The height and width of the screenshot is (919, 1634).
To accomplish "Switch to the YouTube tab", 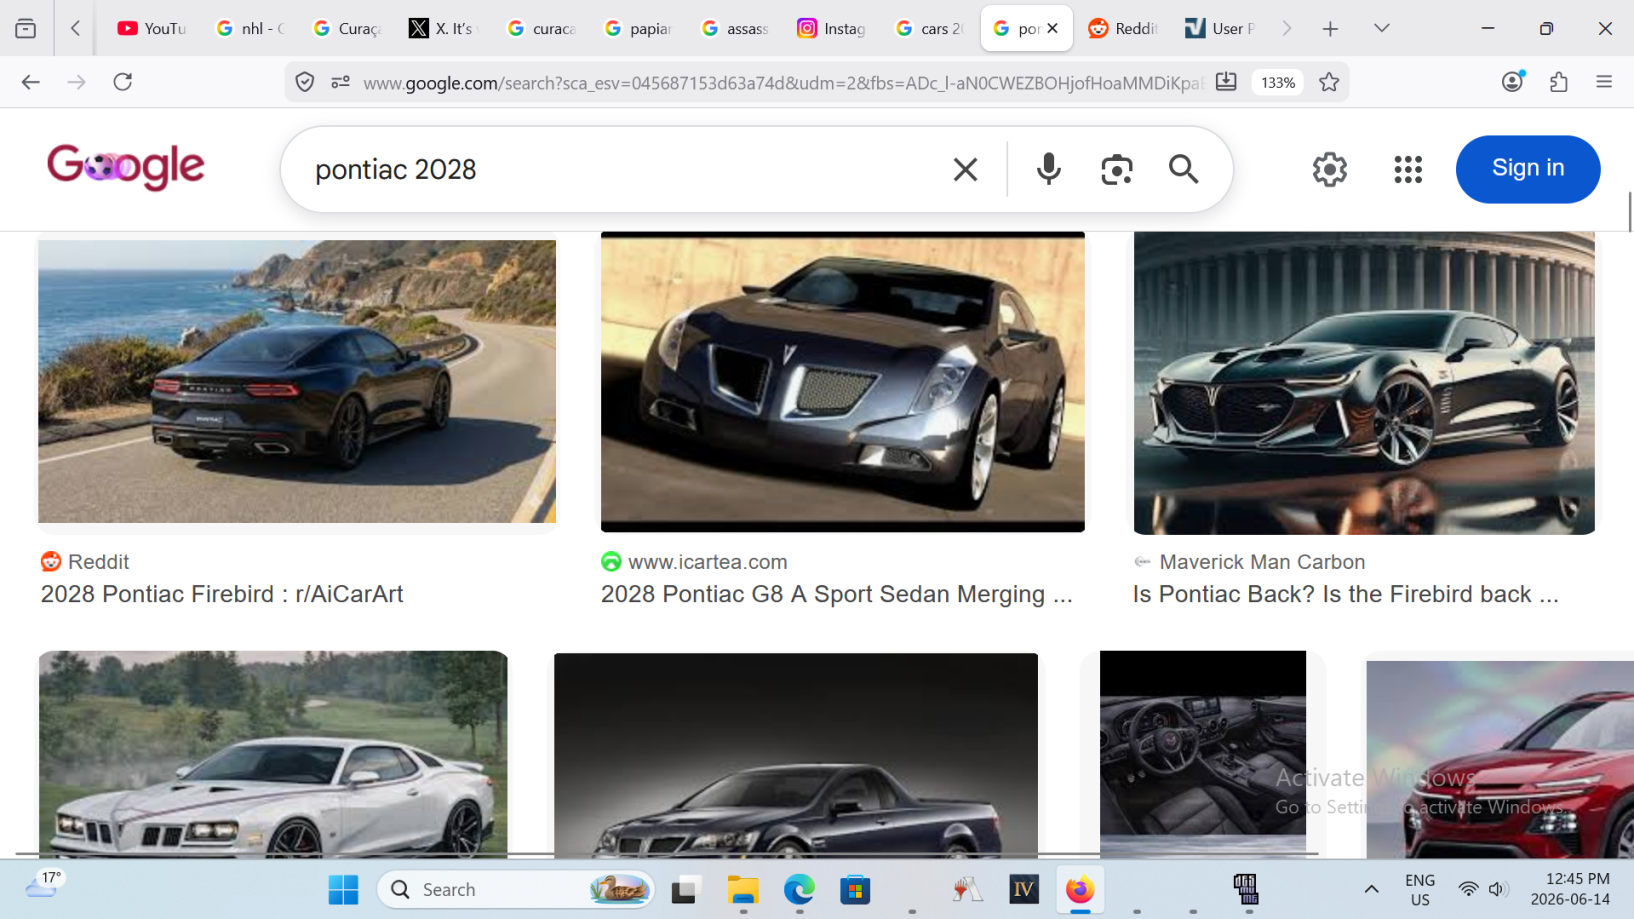I will (151, 28).
